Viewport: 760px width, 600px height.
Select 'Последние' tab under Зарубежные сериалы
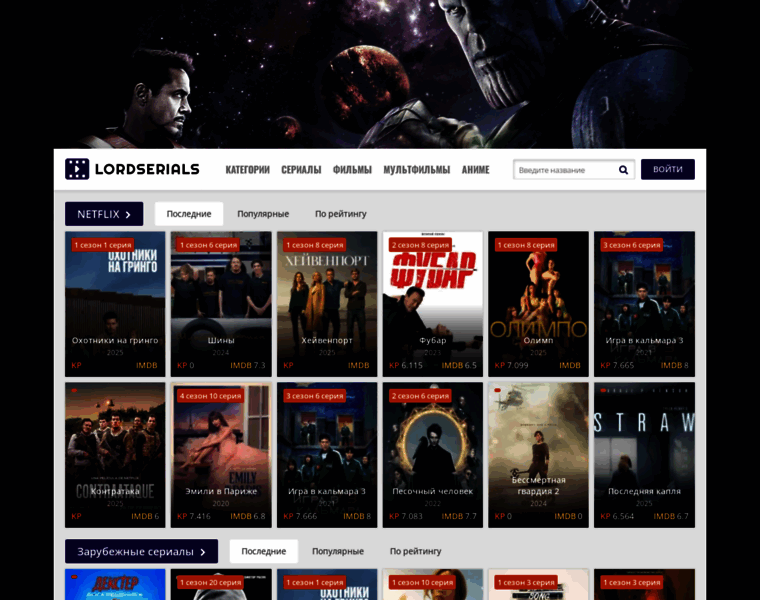click(264, 551)
